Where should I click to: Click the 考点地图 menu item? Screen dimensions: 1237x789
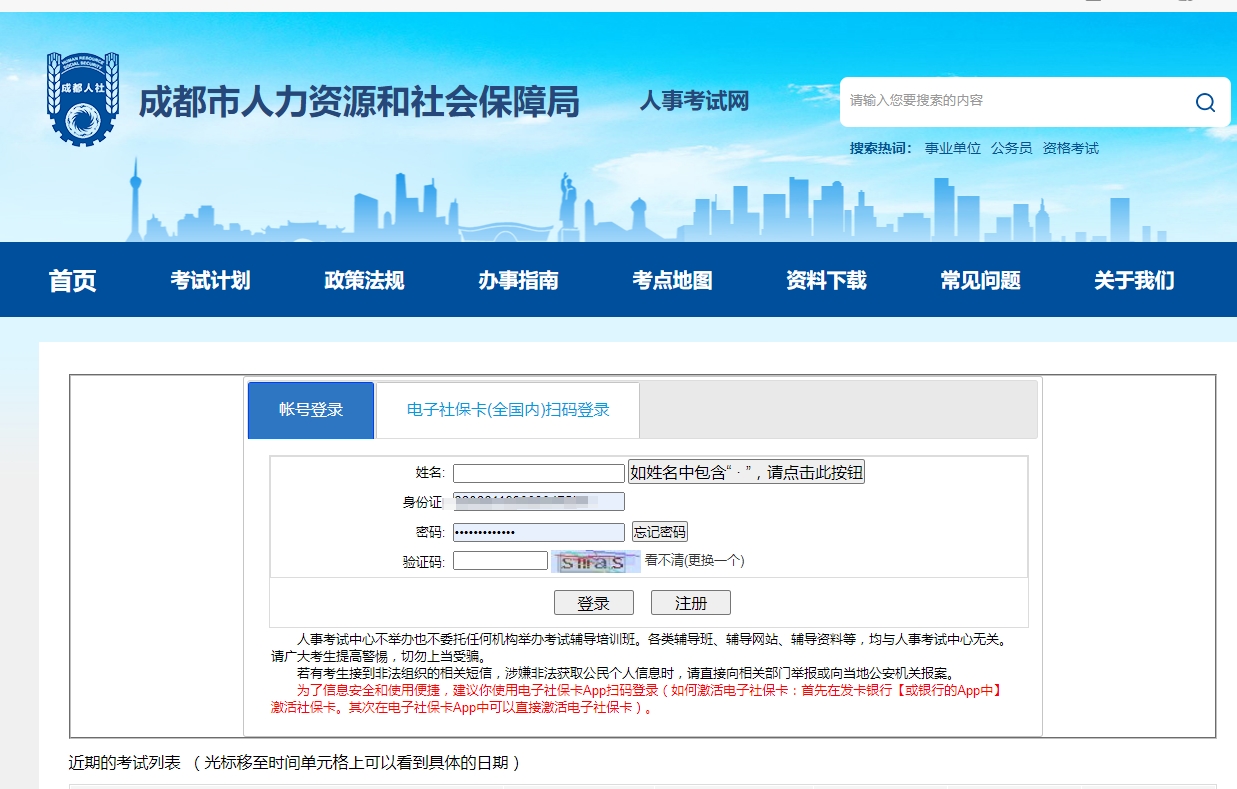click(x=672, y=280)
